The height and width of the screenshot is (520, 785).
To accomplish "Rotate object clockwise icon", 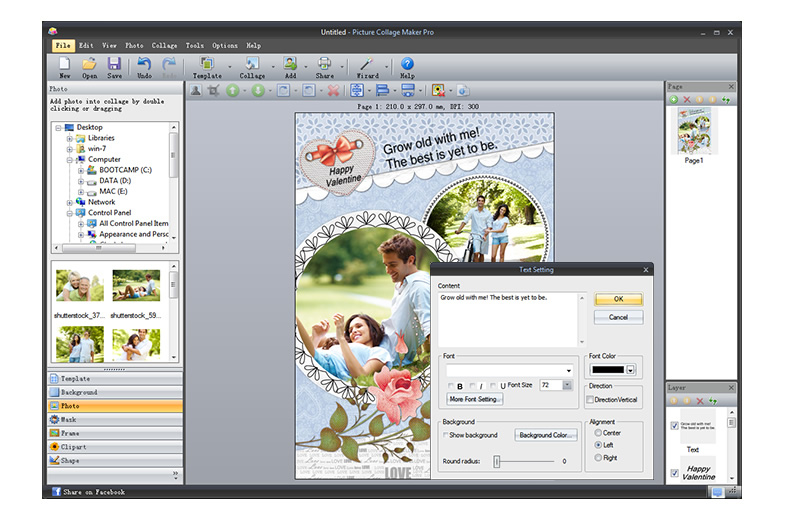I will point(283,91).
